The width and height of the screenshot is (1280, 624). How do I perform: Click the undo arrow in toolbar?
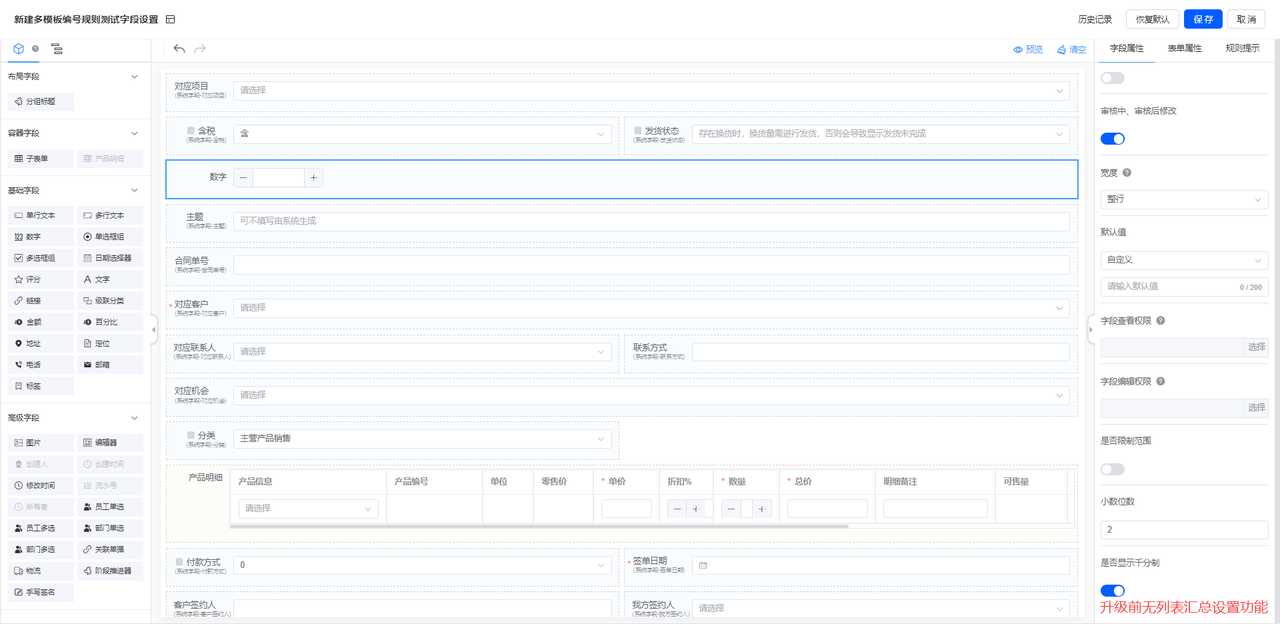click(179, 48)
